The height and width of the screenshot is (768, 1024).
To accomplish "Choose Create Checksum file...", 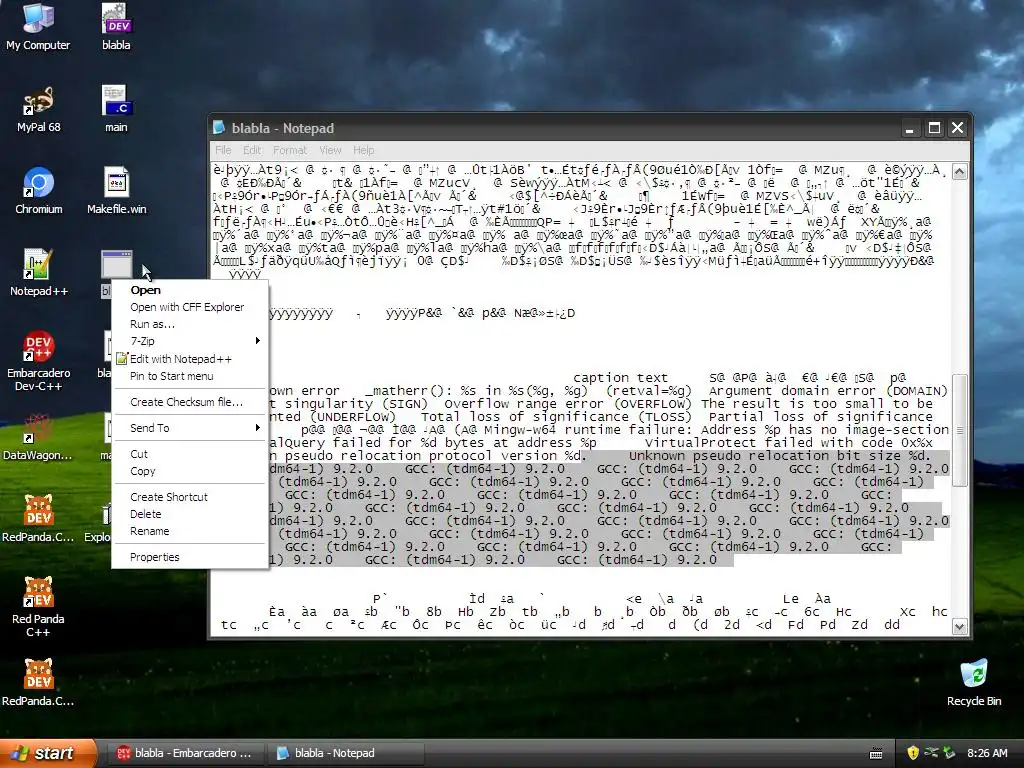I will pyautogui.click(x=190, y=402).
